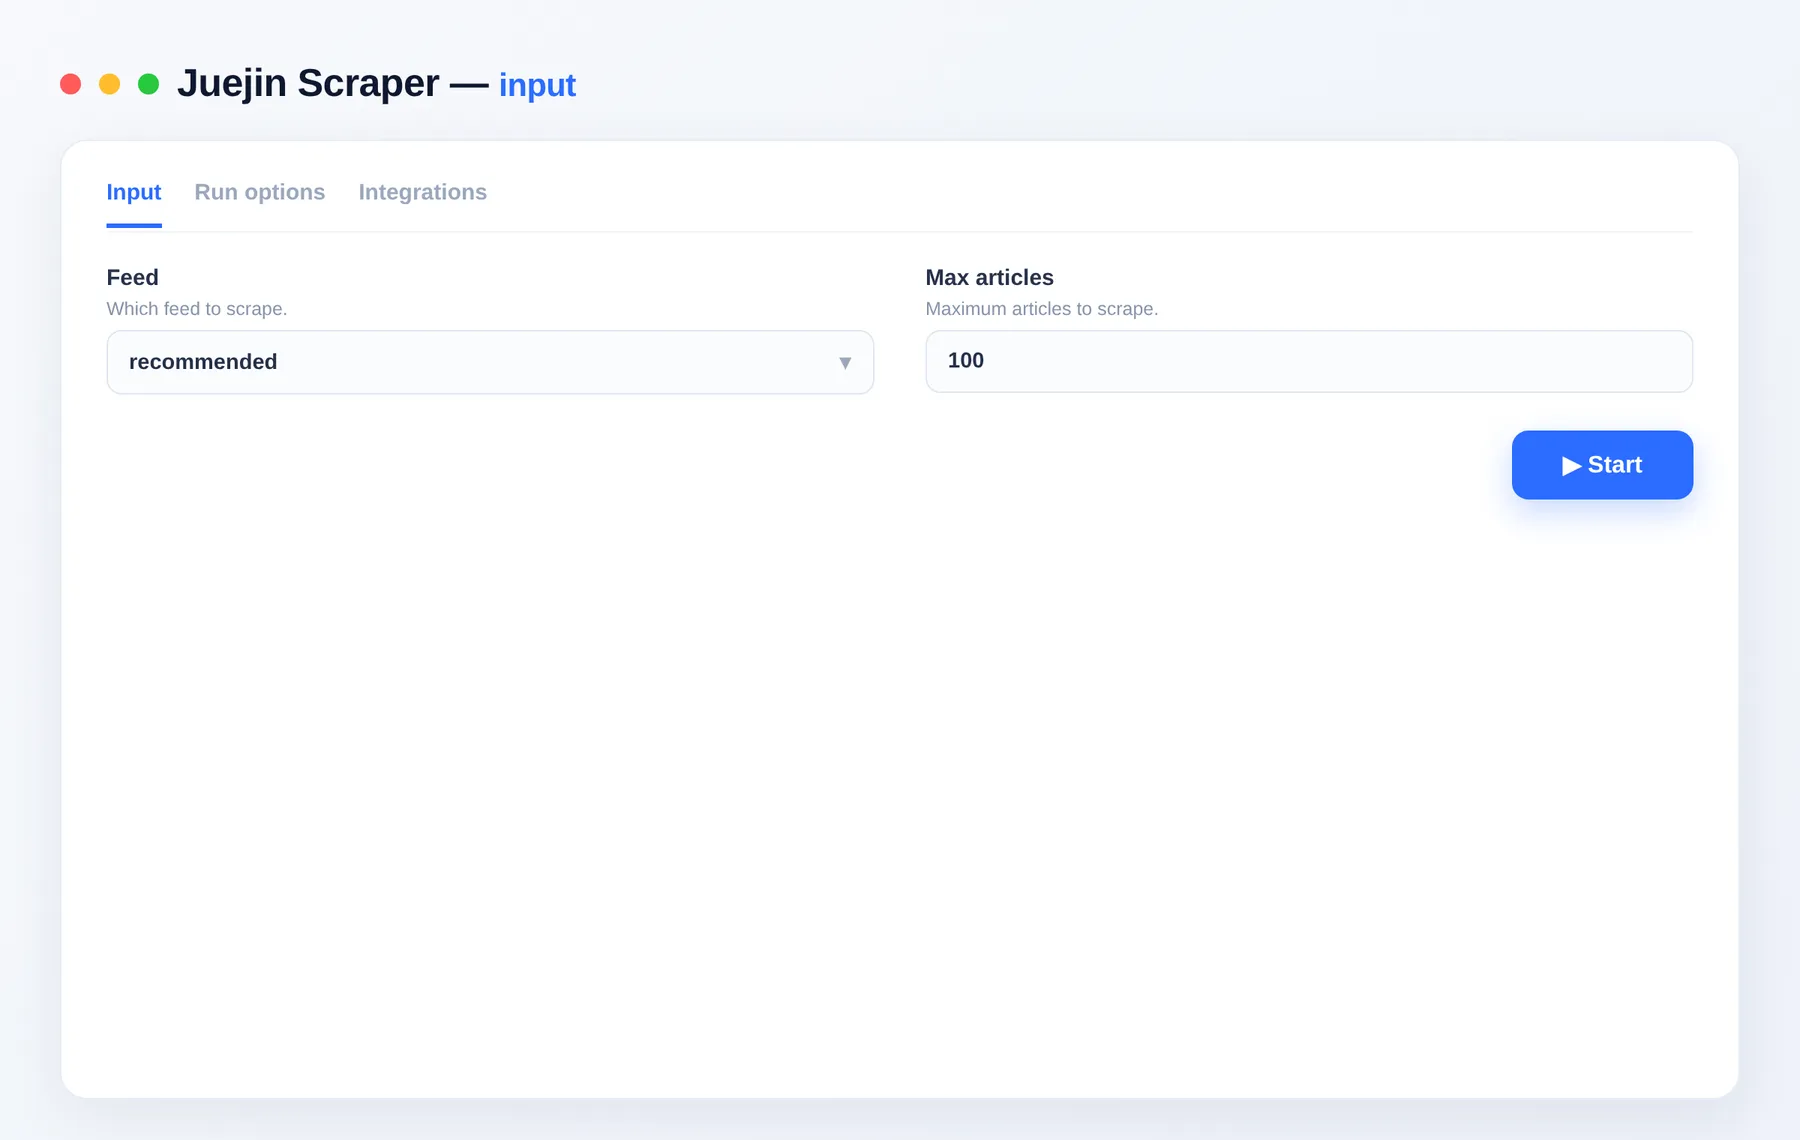Click 'Maximum articles to scrape.' description

[1042, 309]
